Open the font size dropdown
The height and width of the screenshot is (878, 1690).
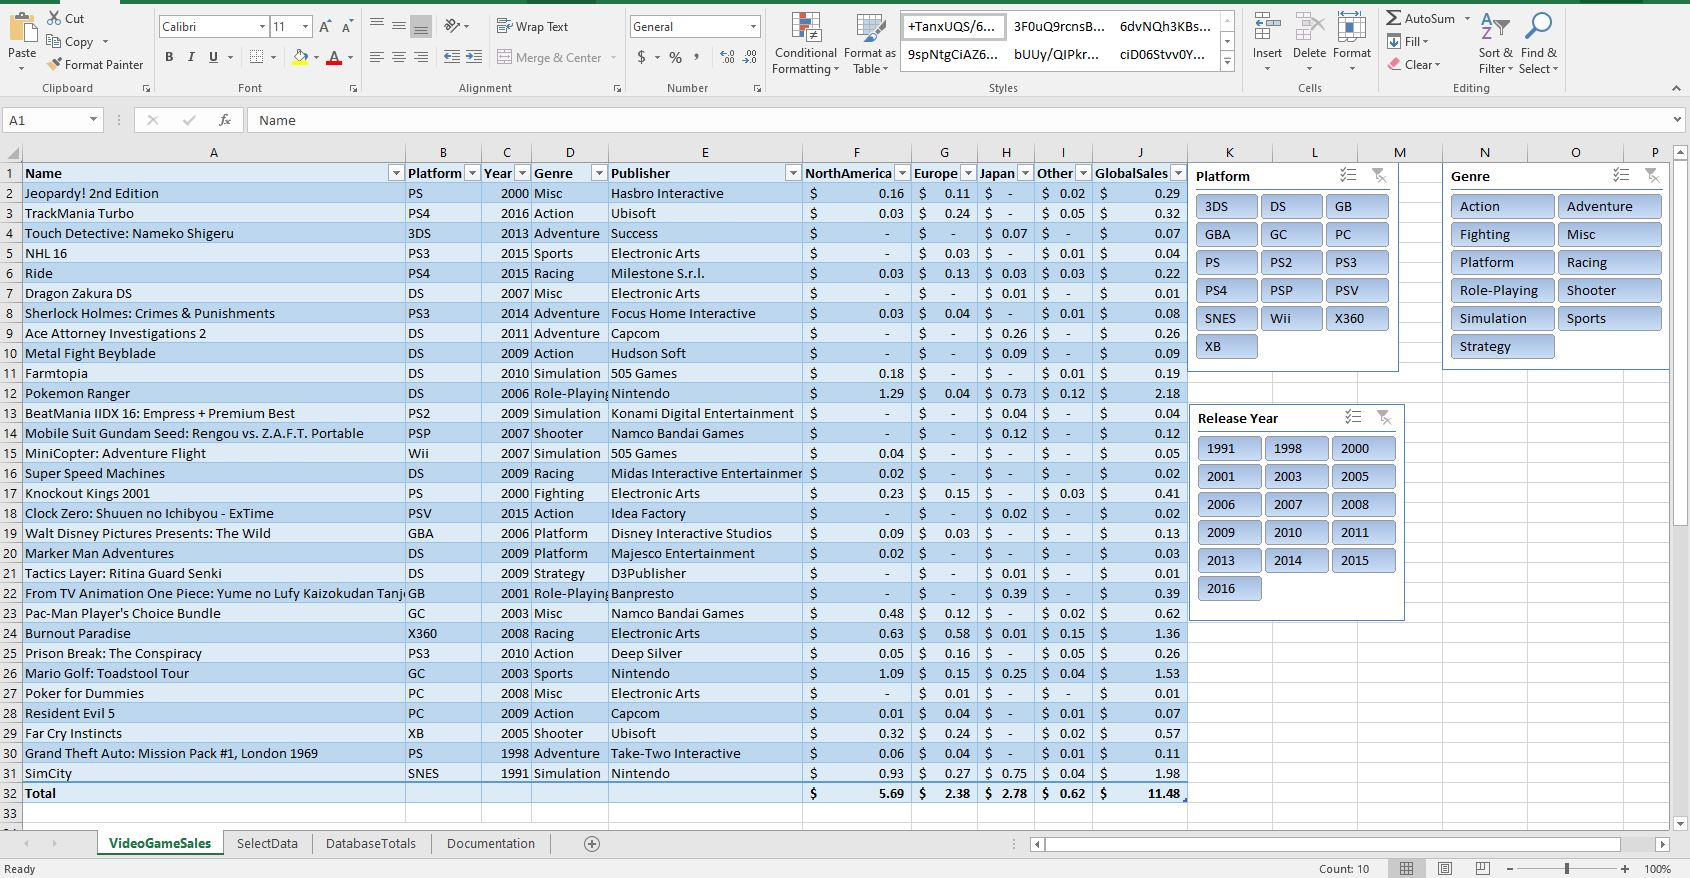pyautogui.click(x=305, y=27)
